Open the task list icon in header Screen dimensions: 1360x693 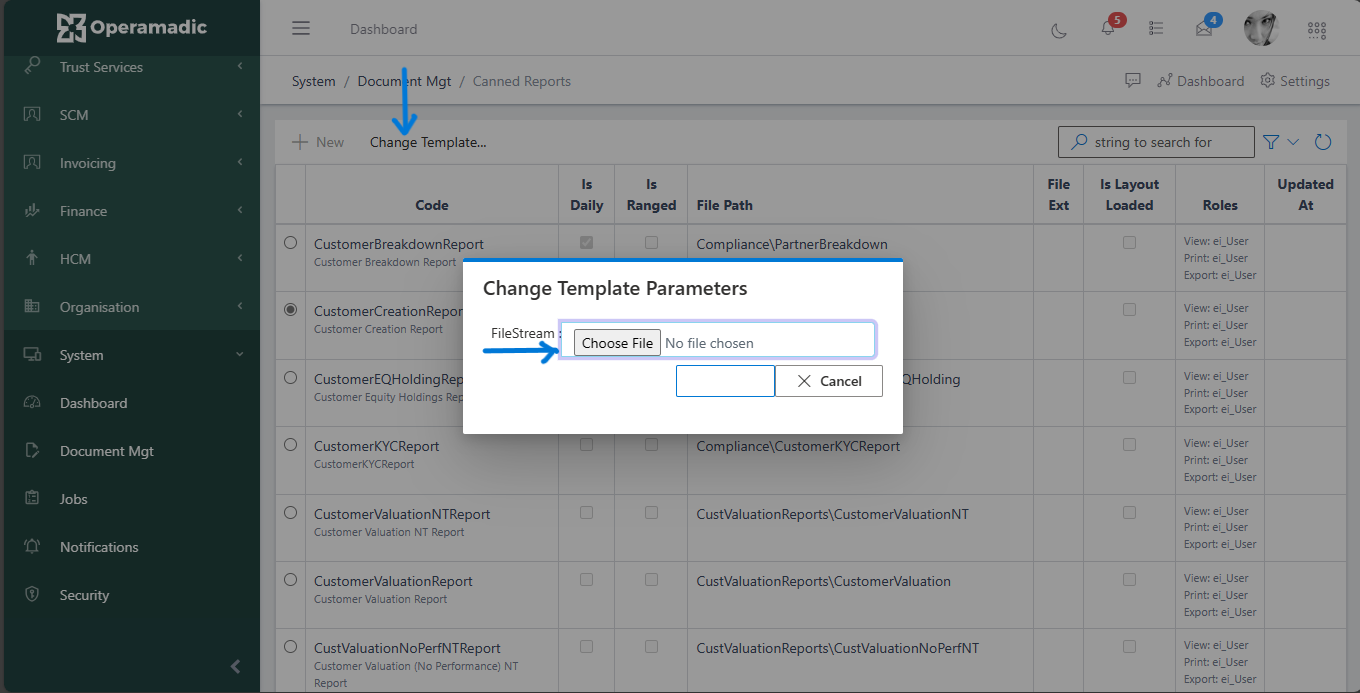[1156, 29]
